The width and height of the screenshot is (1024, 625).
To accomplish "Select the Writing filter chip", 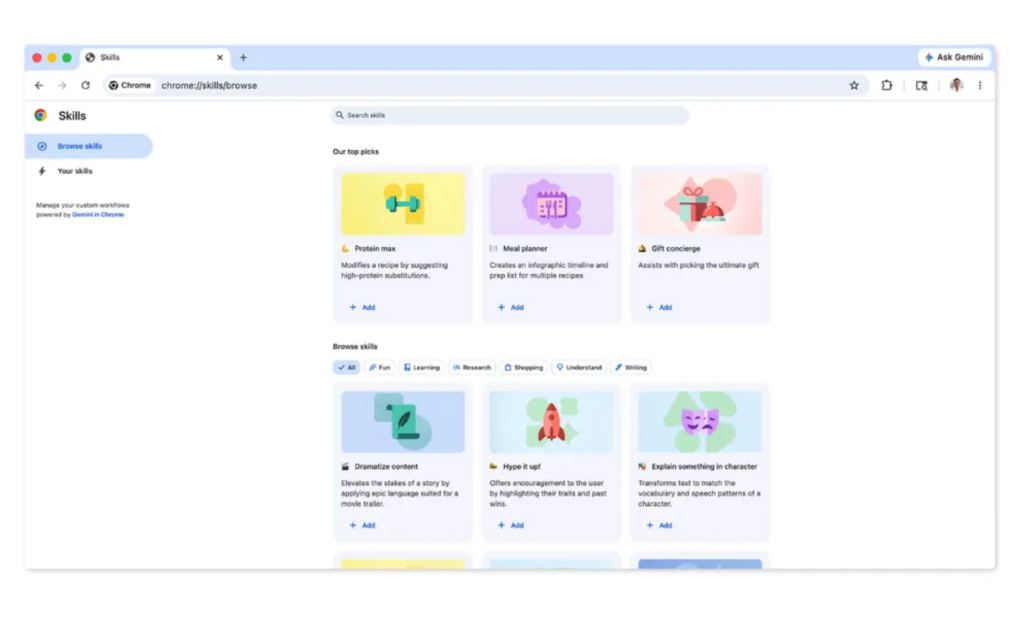I will pos(631,368).
